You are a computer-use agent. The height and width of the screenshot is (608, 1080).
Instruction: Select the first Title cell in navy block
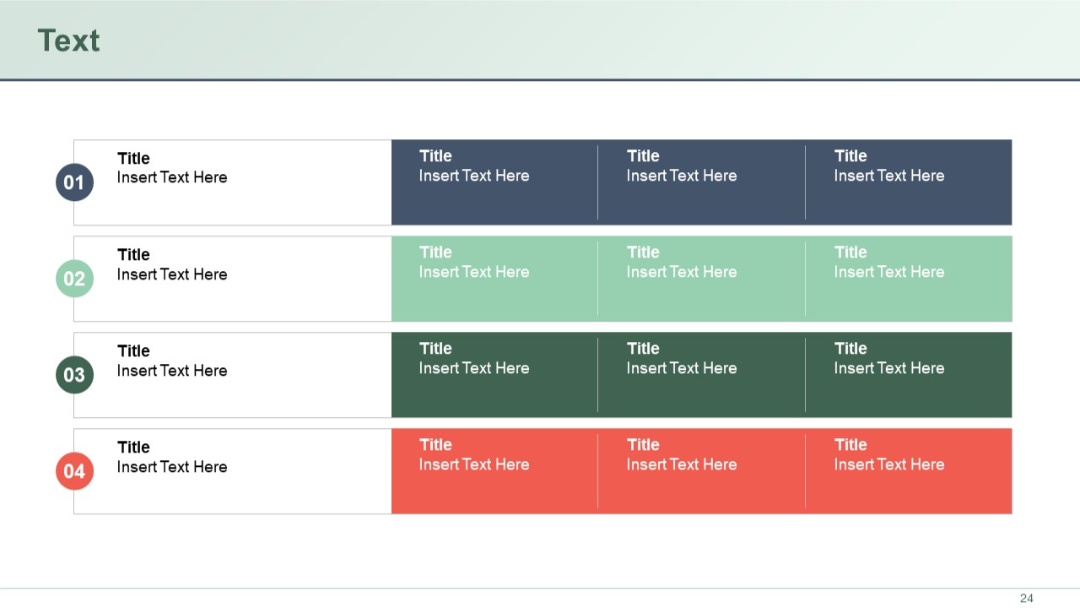[x=435, y=155]
